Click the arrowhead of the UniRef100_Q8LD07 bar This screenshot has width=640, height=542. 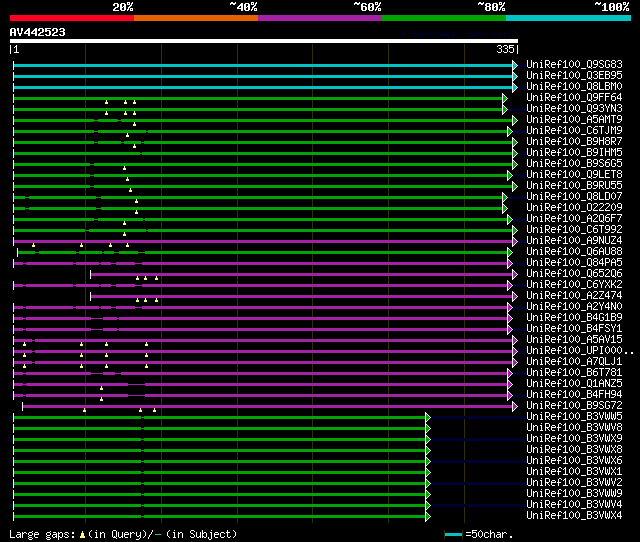[505, 197]
